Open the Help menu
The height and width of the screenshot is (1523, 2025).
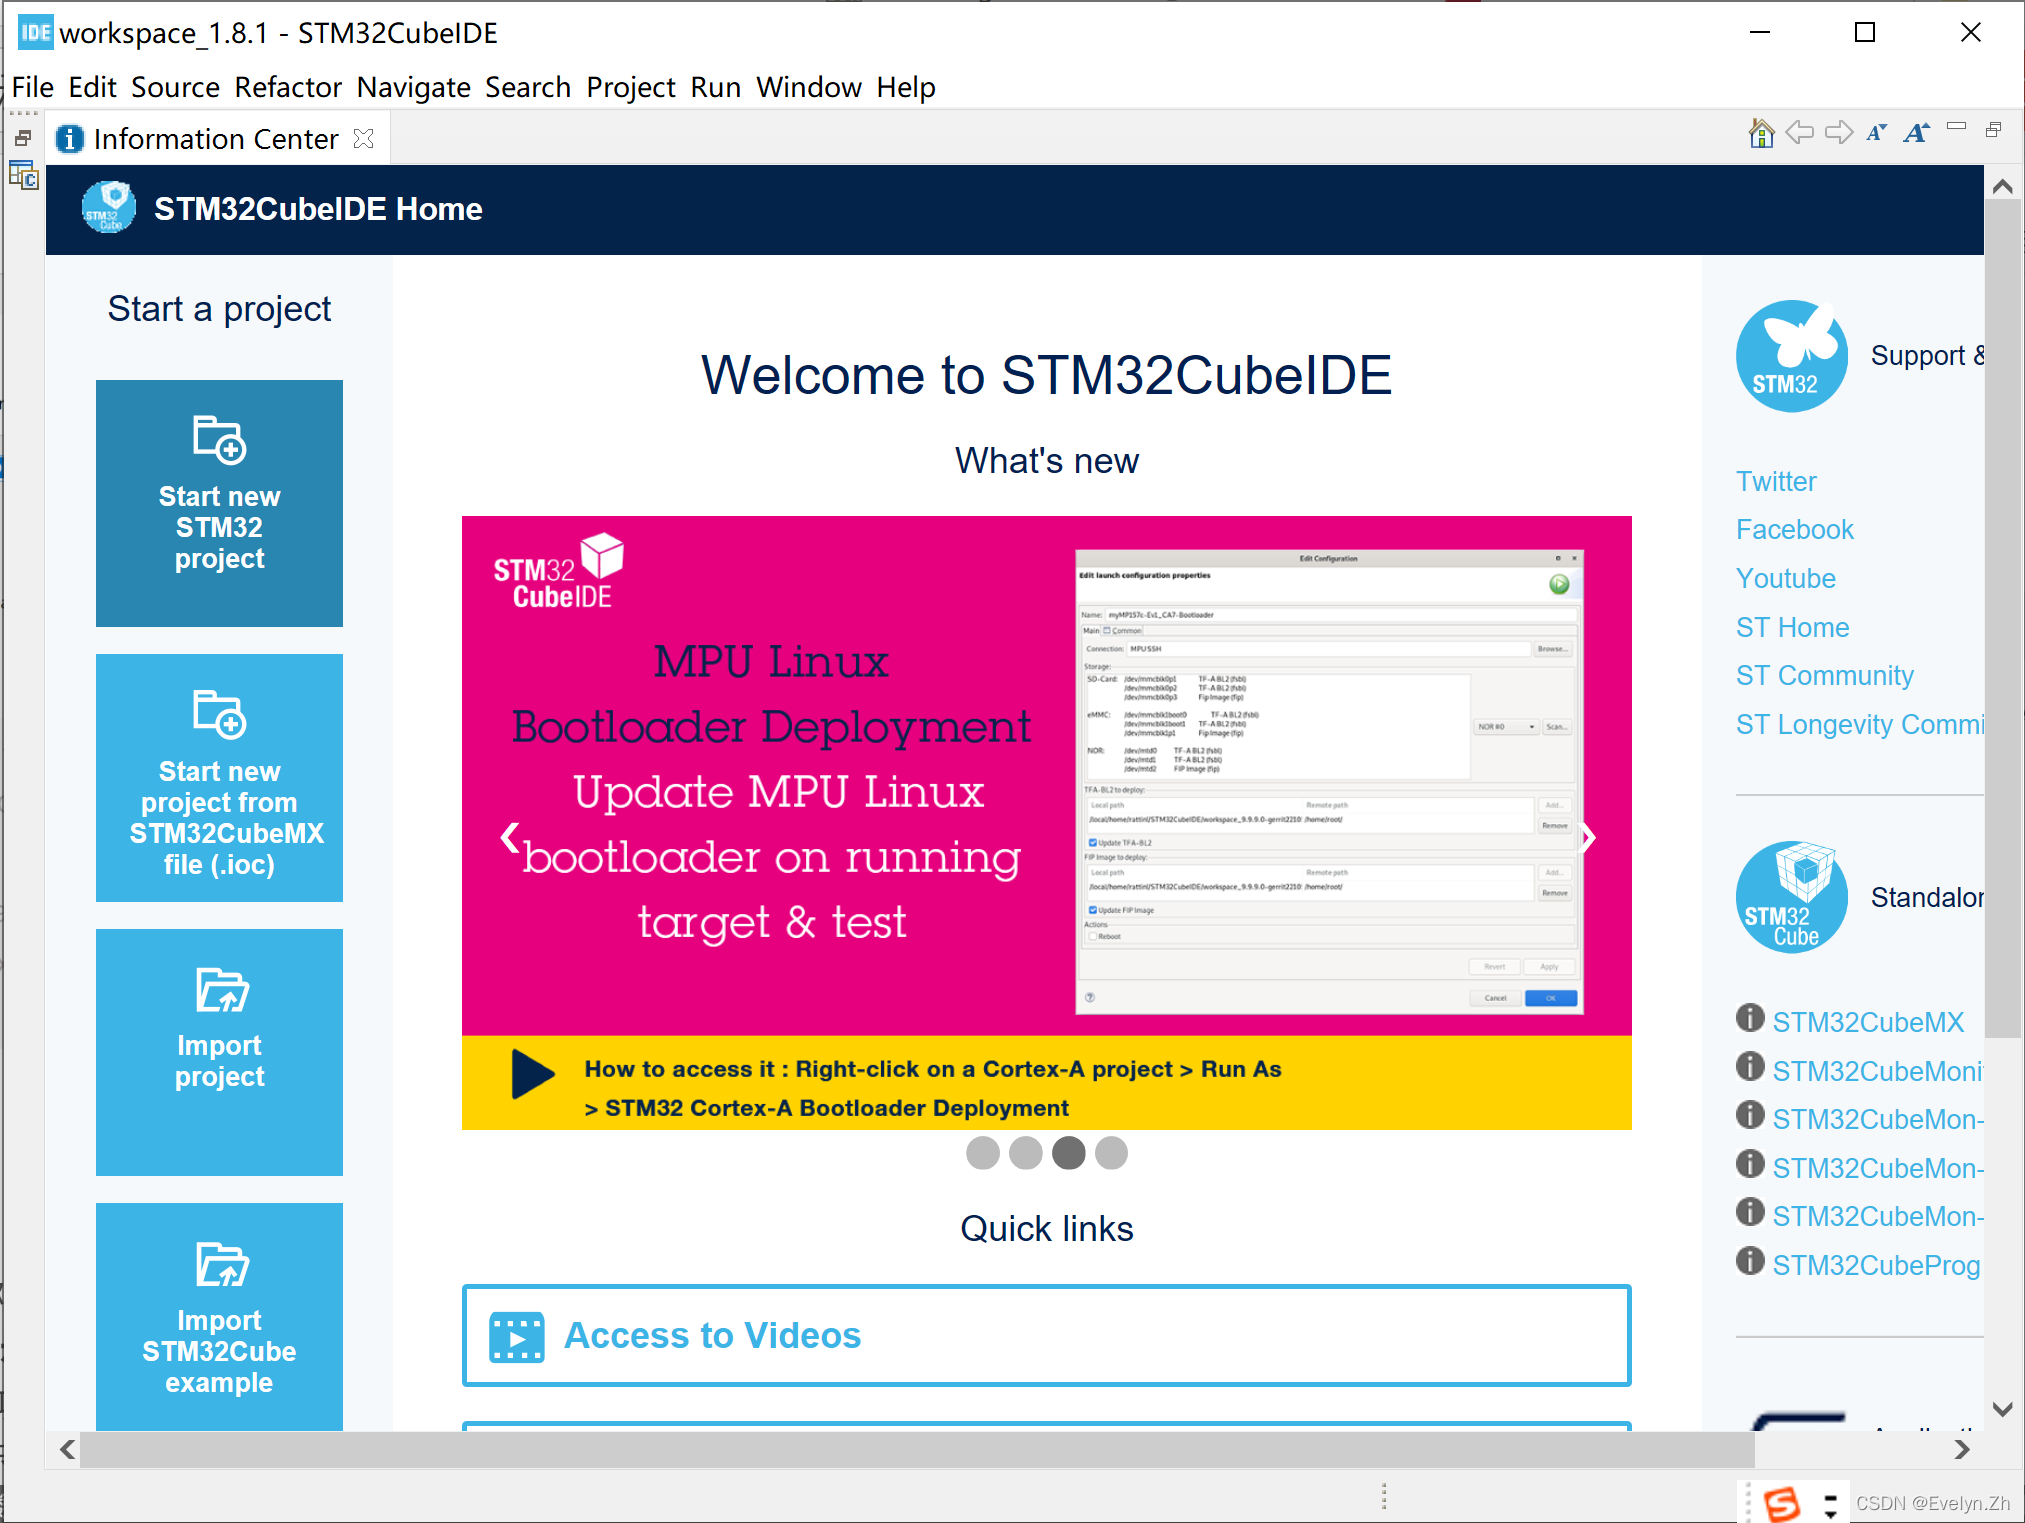906,87
